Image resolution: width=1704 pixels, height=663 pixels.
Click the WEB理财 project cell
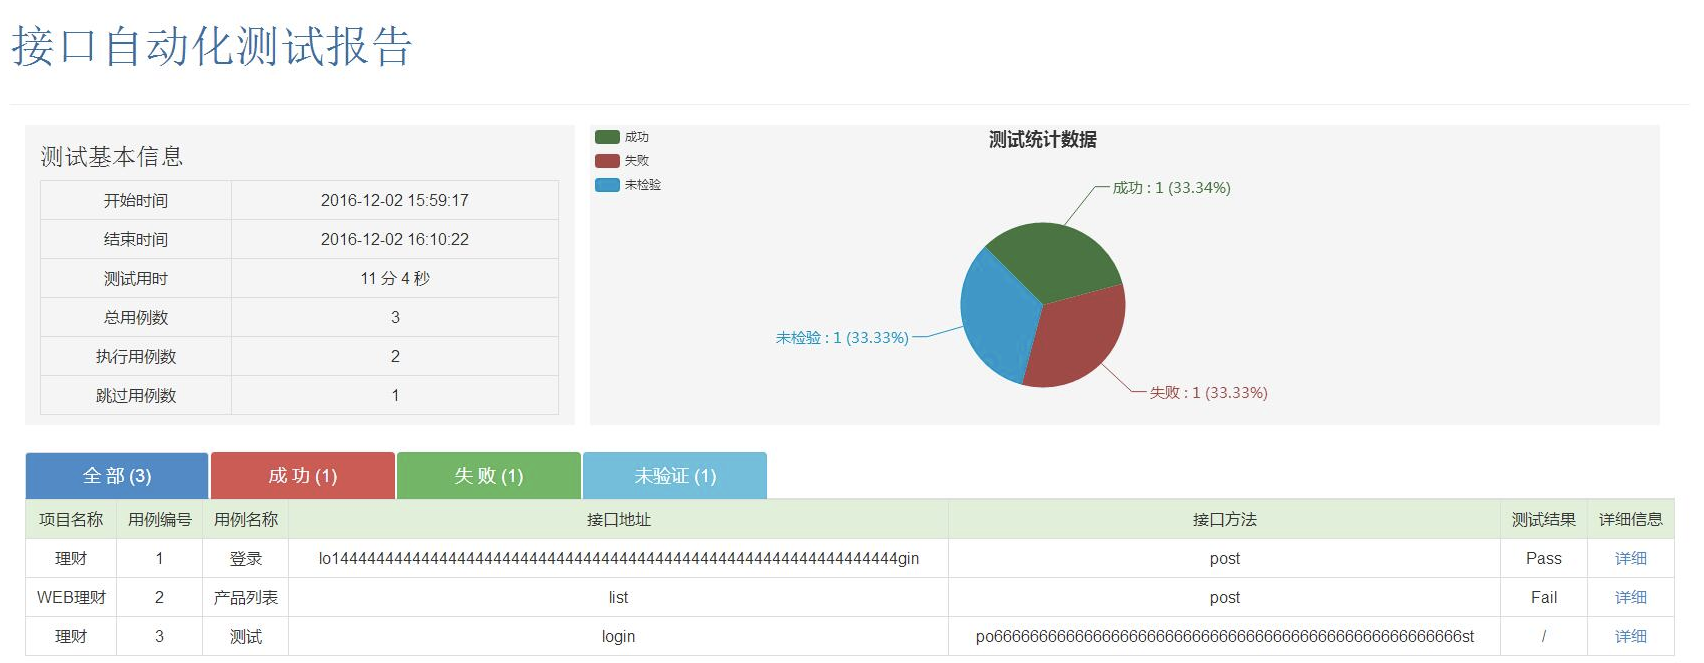coord(71,598)
